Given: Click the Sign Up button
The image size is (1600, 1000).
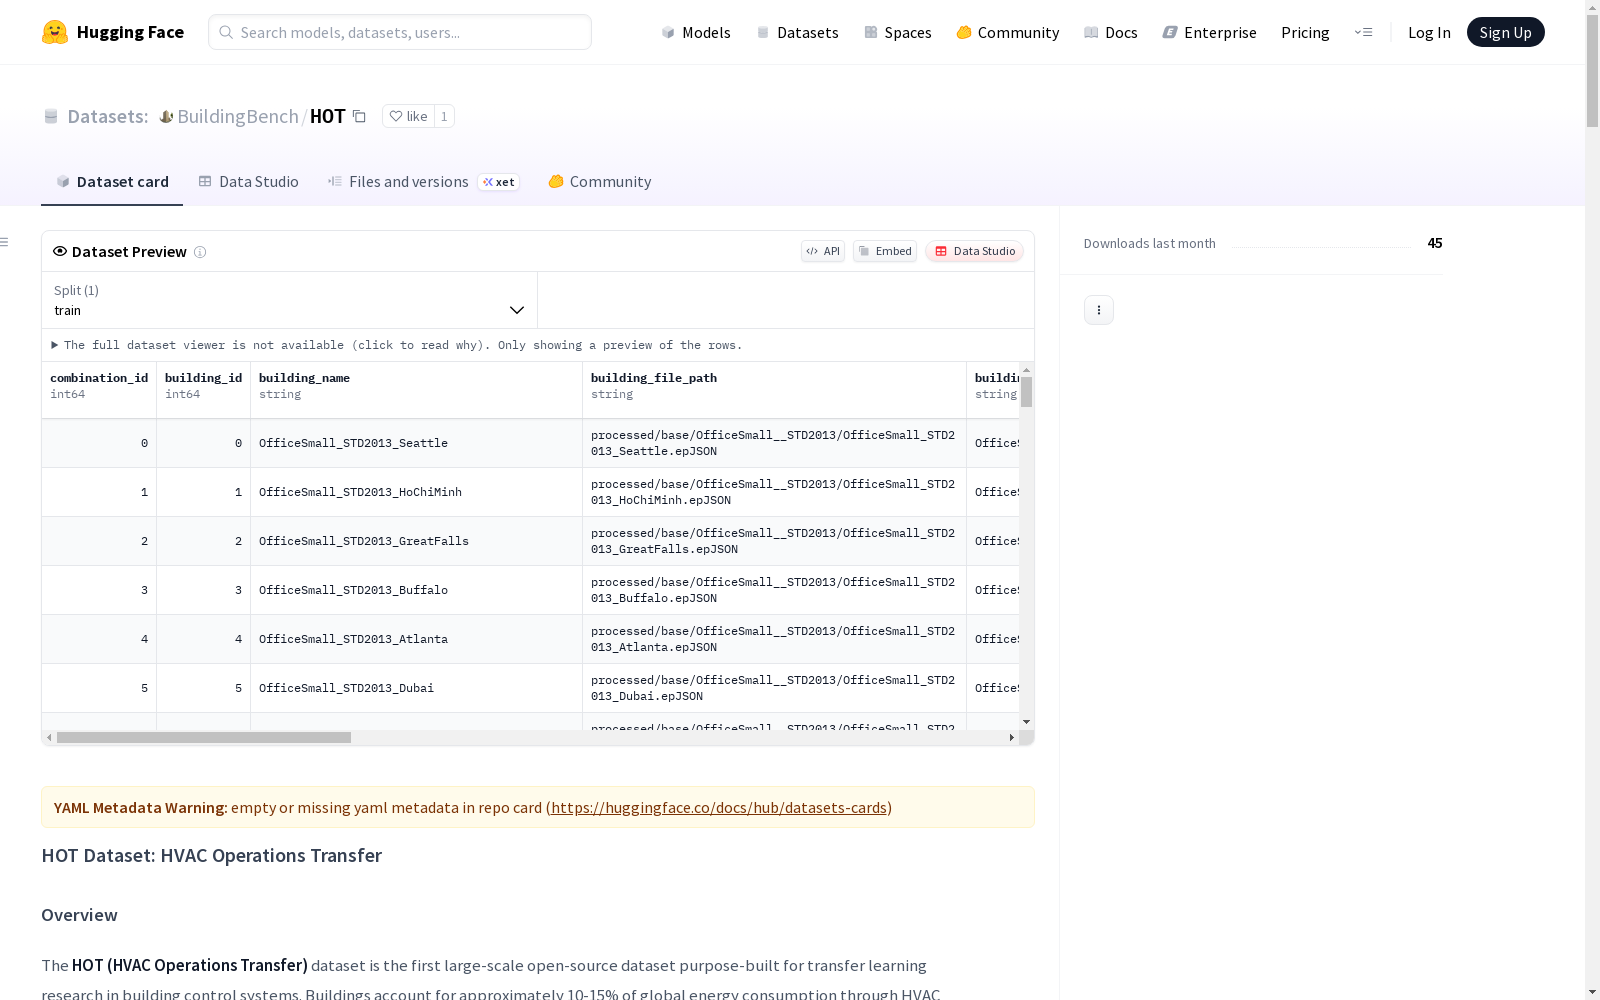Looking at the screenshot, I should click(1505, 32).
